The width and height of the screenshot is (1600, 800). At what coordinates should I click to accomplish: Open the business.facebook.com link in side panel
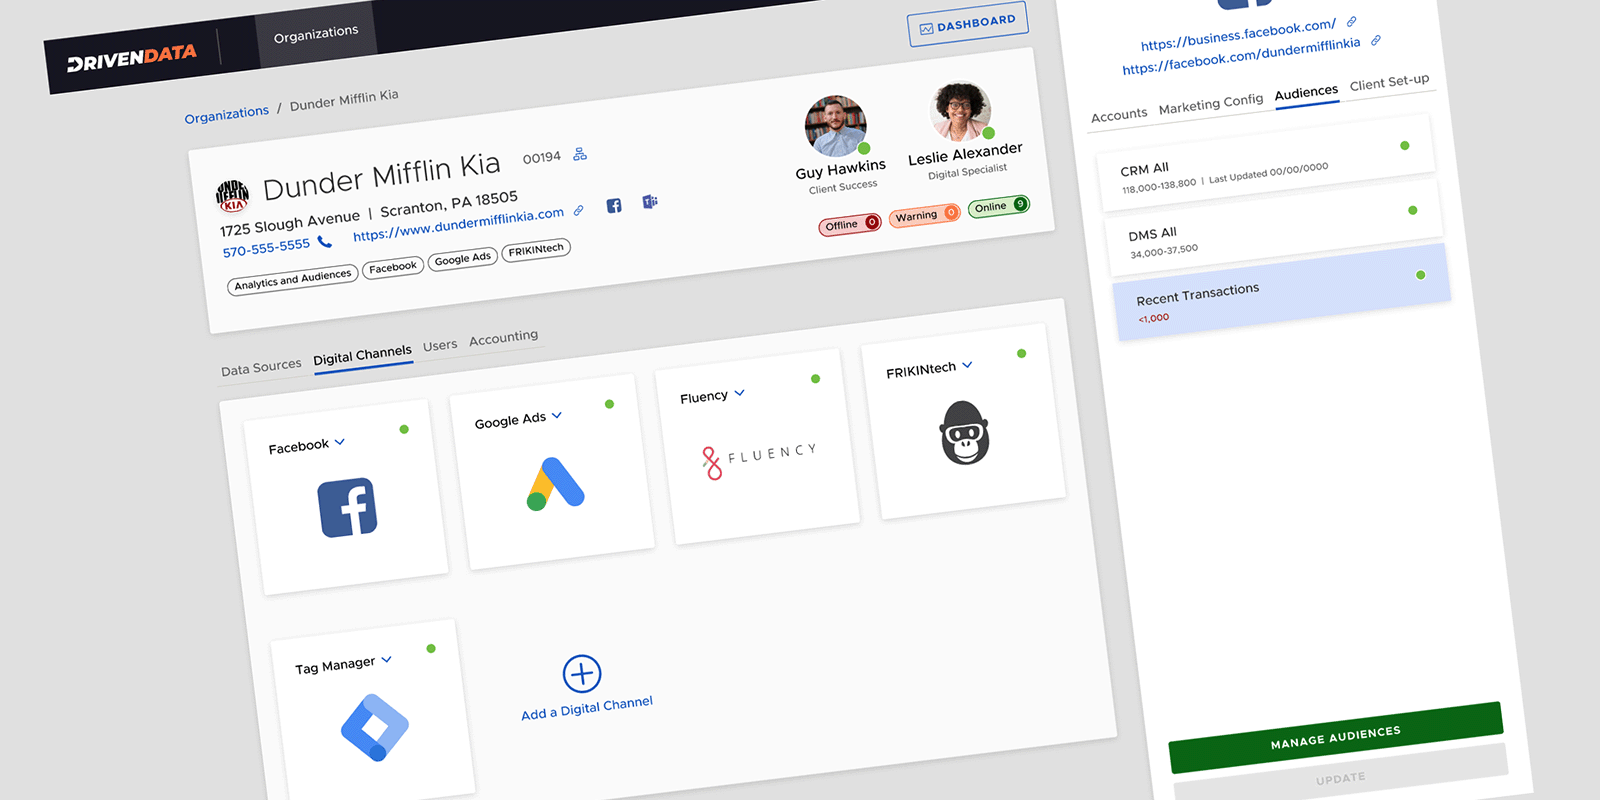point(1238,35)
